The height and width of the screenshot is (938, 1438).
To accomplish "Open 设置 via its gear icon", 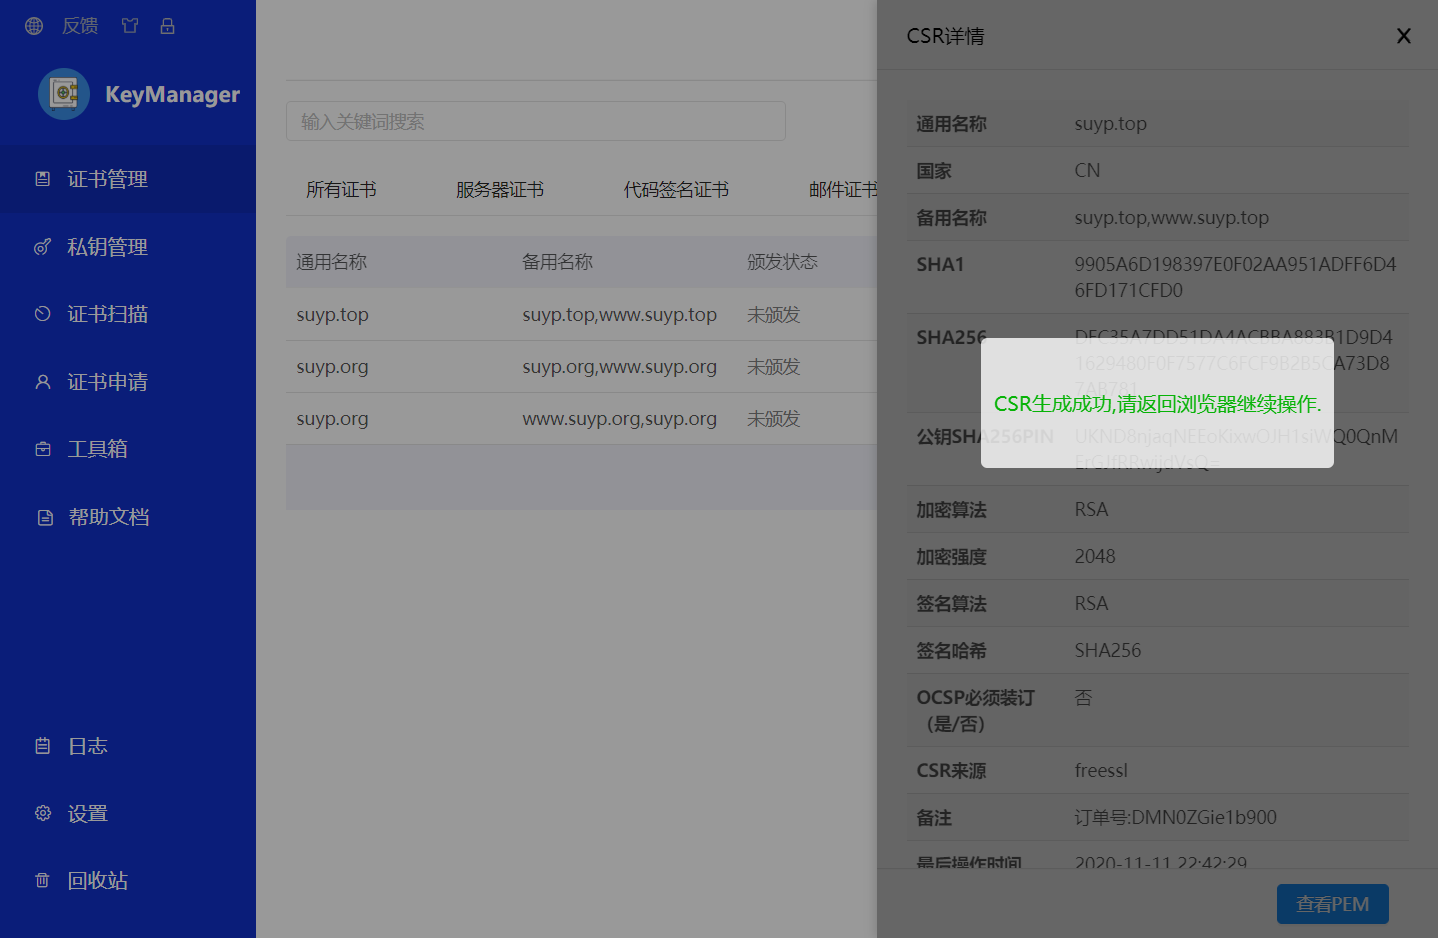I will pyautogui.click(x=42, y=813).
